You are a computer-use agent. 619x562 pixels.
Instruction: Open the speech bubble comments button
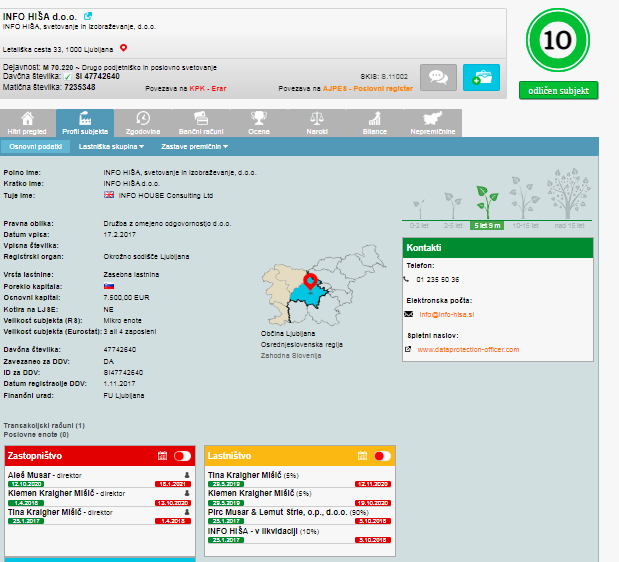tap(438, 77)
